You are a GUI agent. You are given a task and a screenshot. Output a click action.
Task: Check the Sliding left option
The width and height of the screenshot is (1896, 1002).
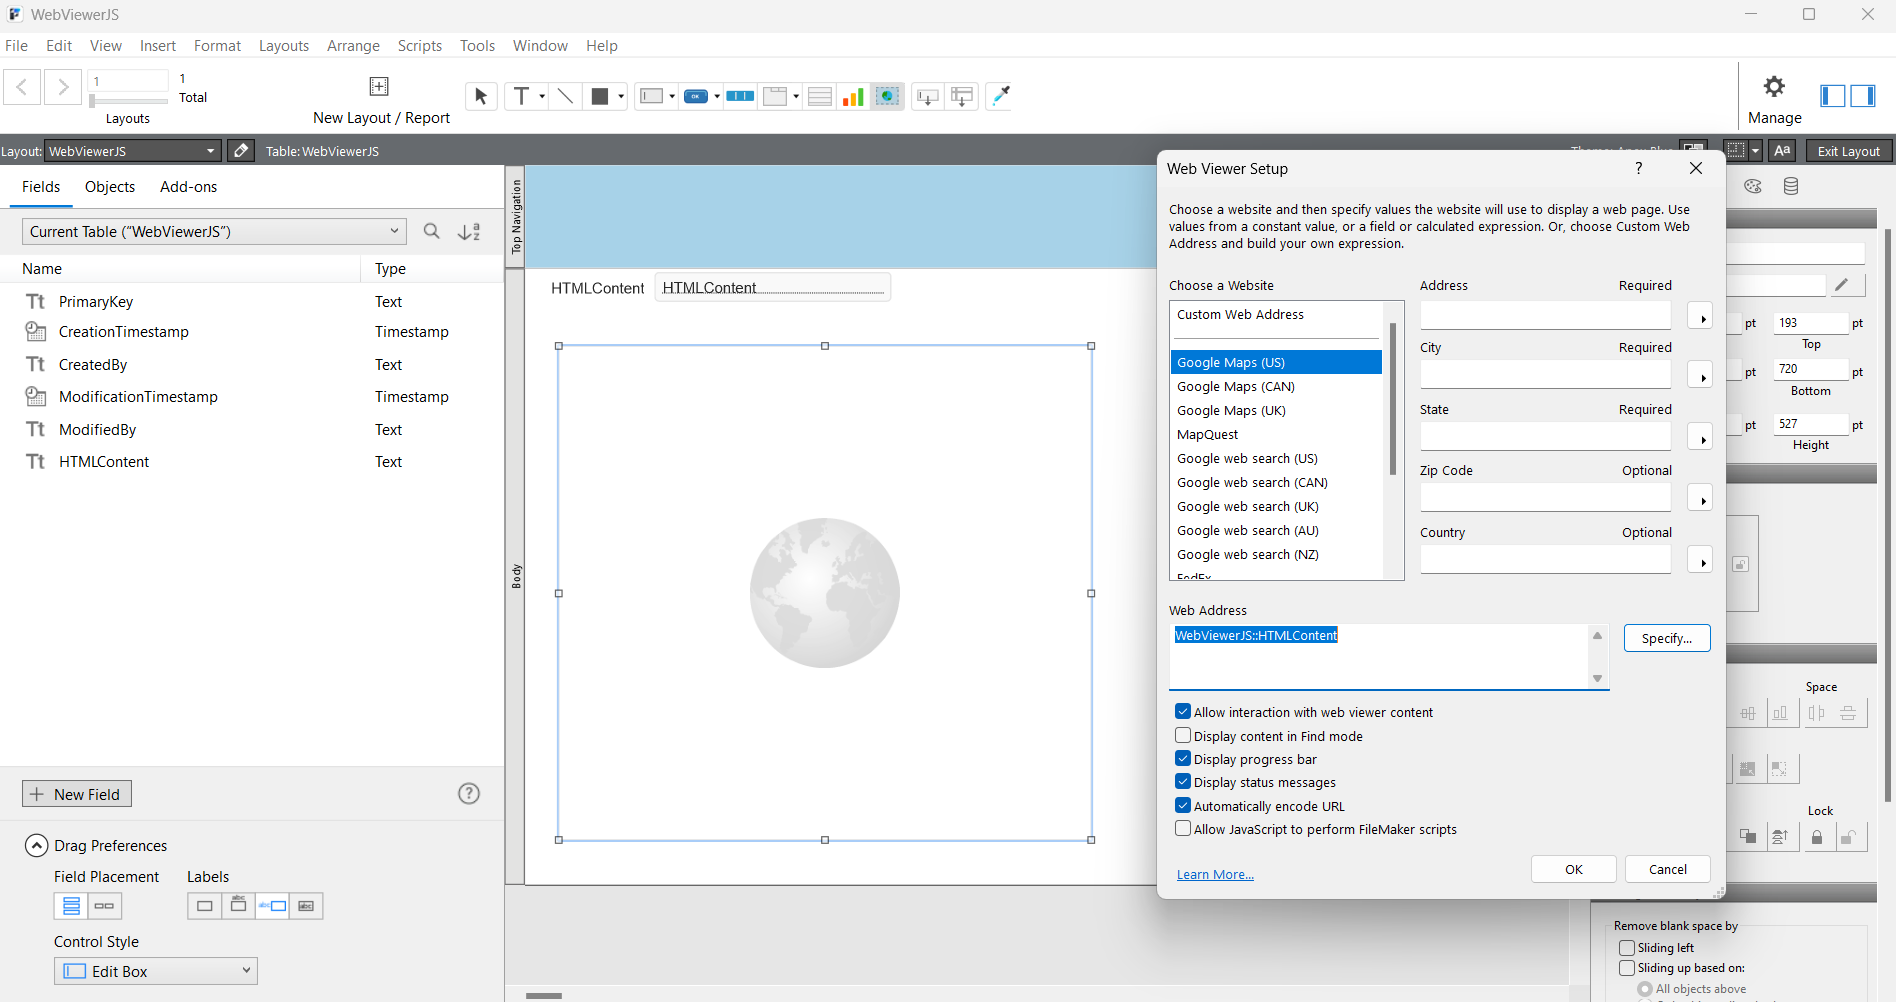(x=1627, y=948)
